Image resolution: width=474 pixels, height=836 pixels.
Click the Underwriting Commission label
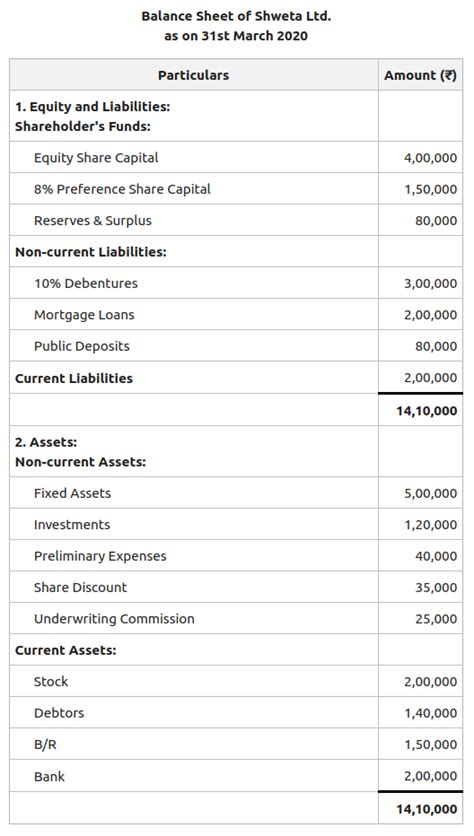(x=114, y=619)
